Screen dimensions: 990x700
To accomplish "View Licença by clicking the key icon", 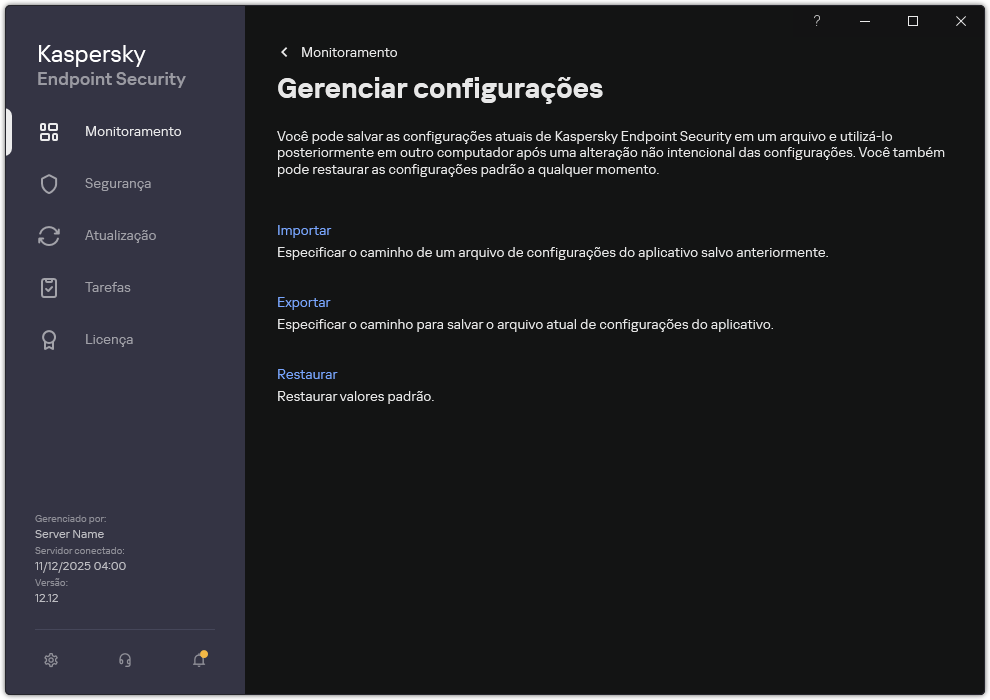I will (x=49, y=339).
